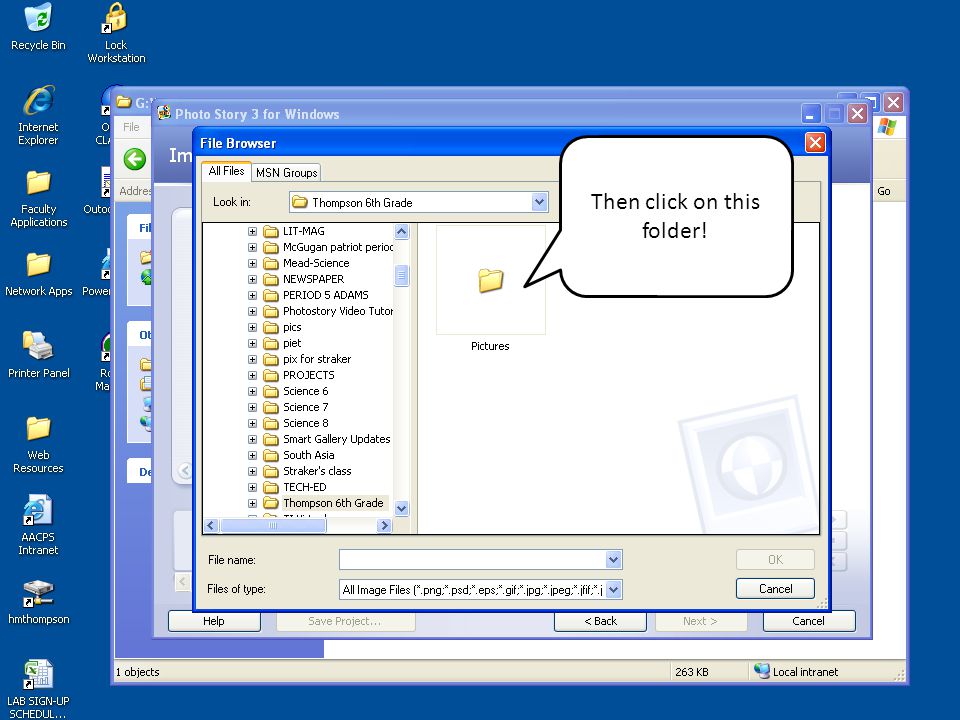This screenshot has height=720, width=960.
Task: Select the TECH-ED folder icon in tree
Action: pos(271,487)
